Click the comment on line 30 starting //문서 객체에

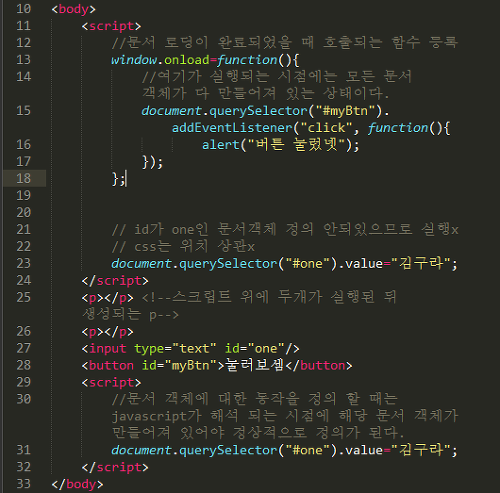285,415
